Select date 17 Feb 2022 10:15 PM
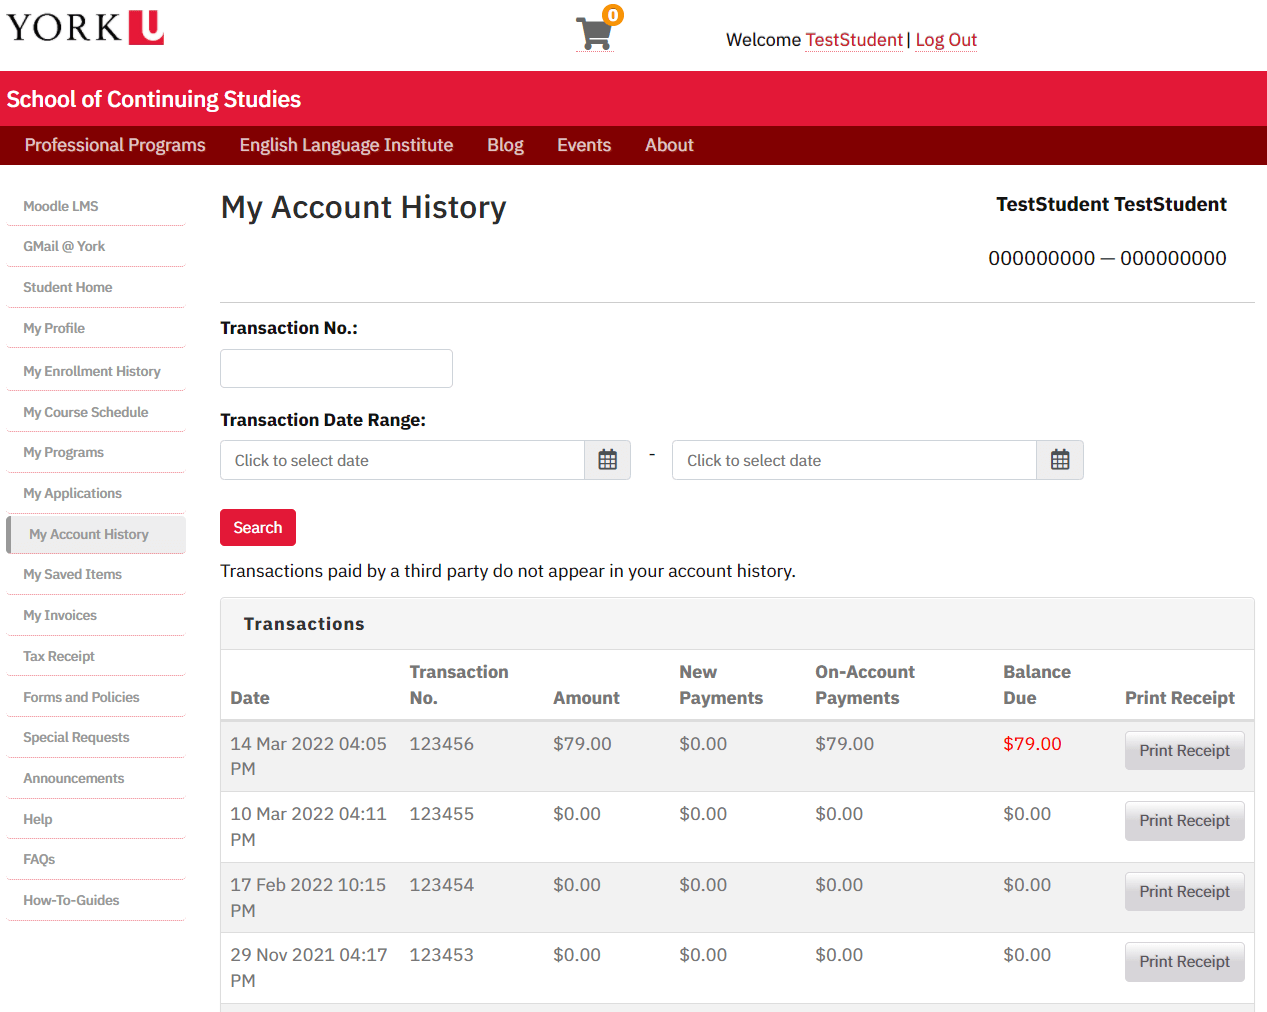This screenshot has height=1012, width=1267. tap(308, 898)
